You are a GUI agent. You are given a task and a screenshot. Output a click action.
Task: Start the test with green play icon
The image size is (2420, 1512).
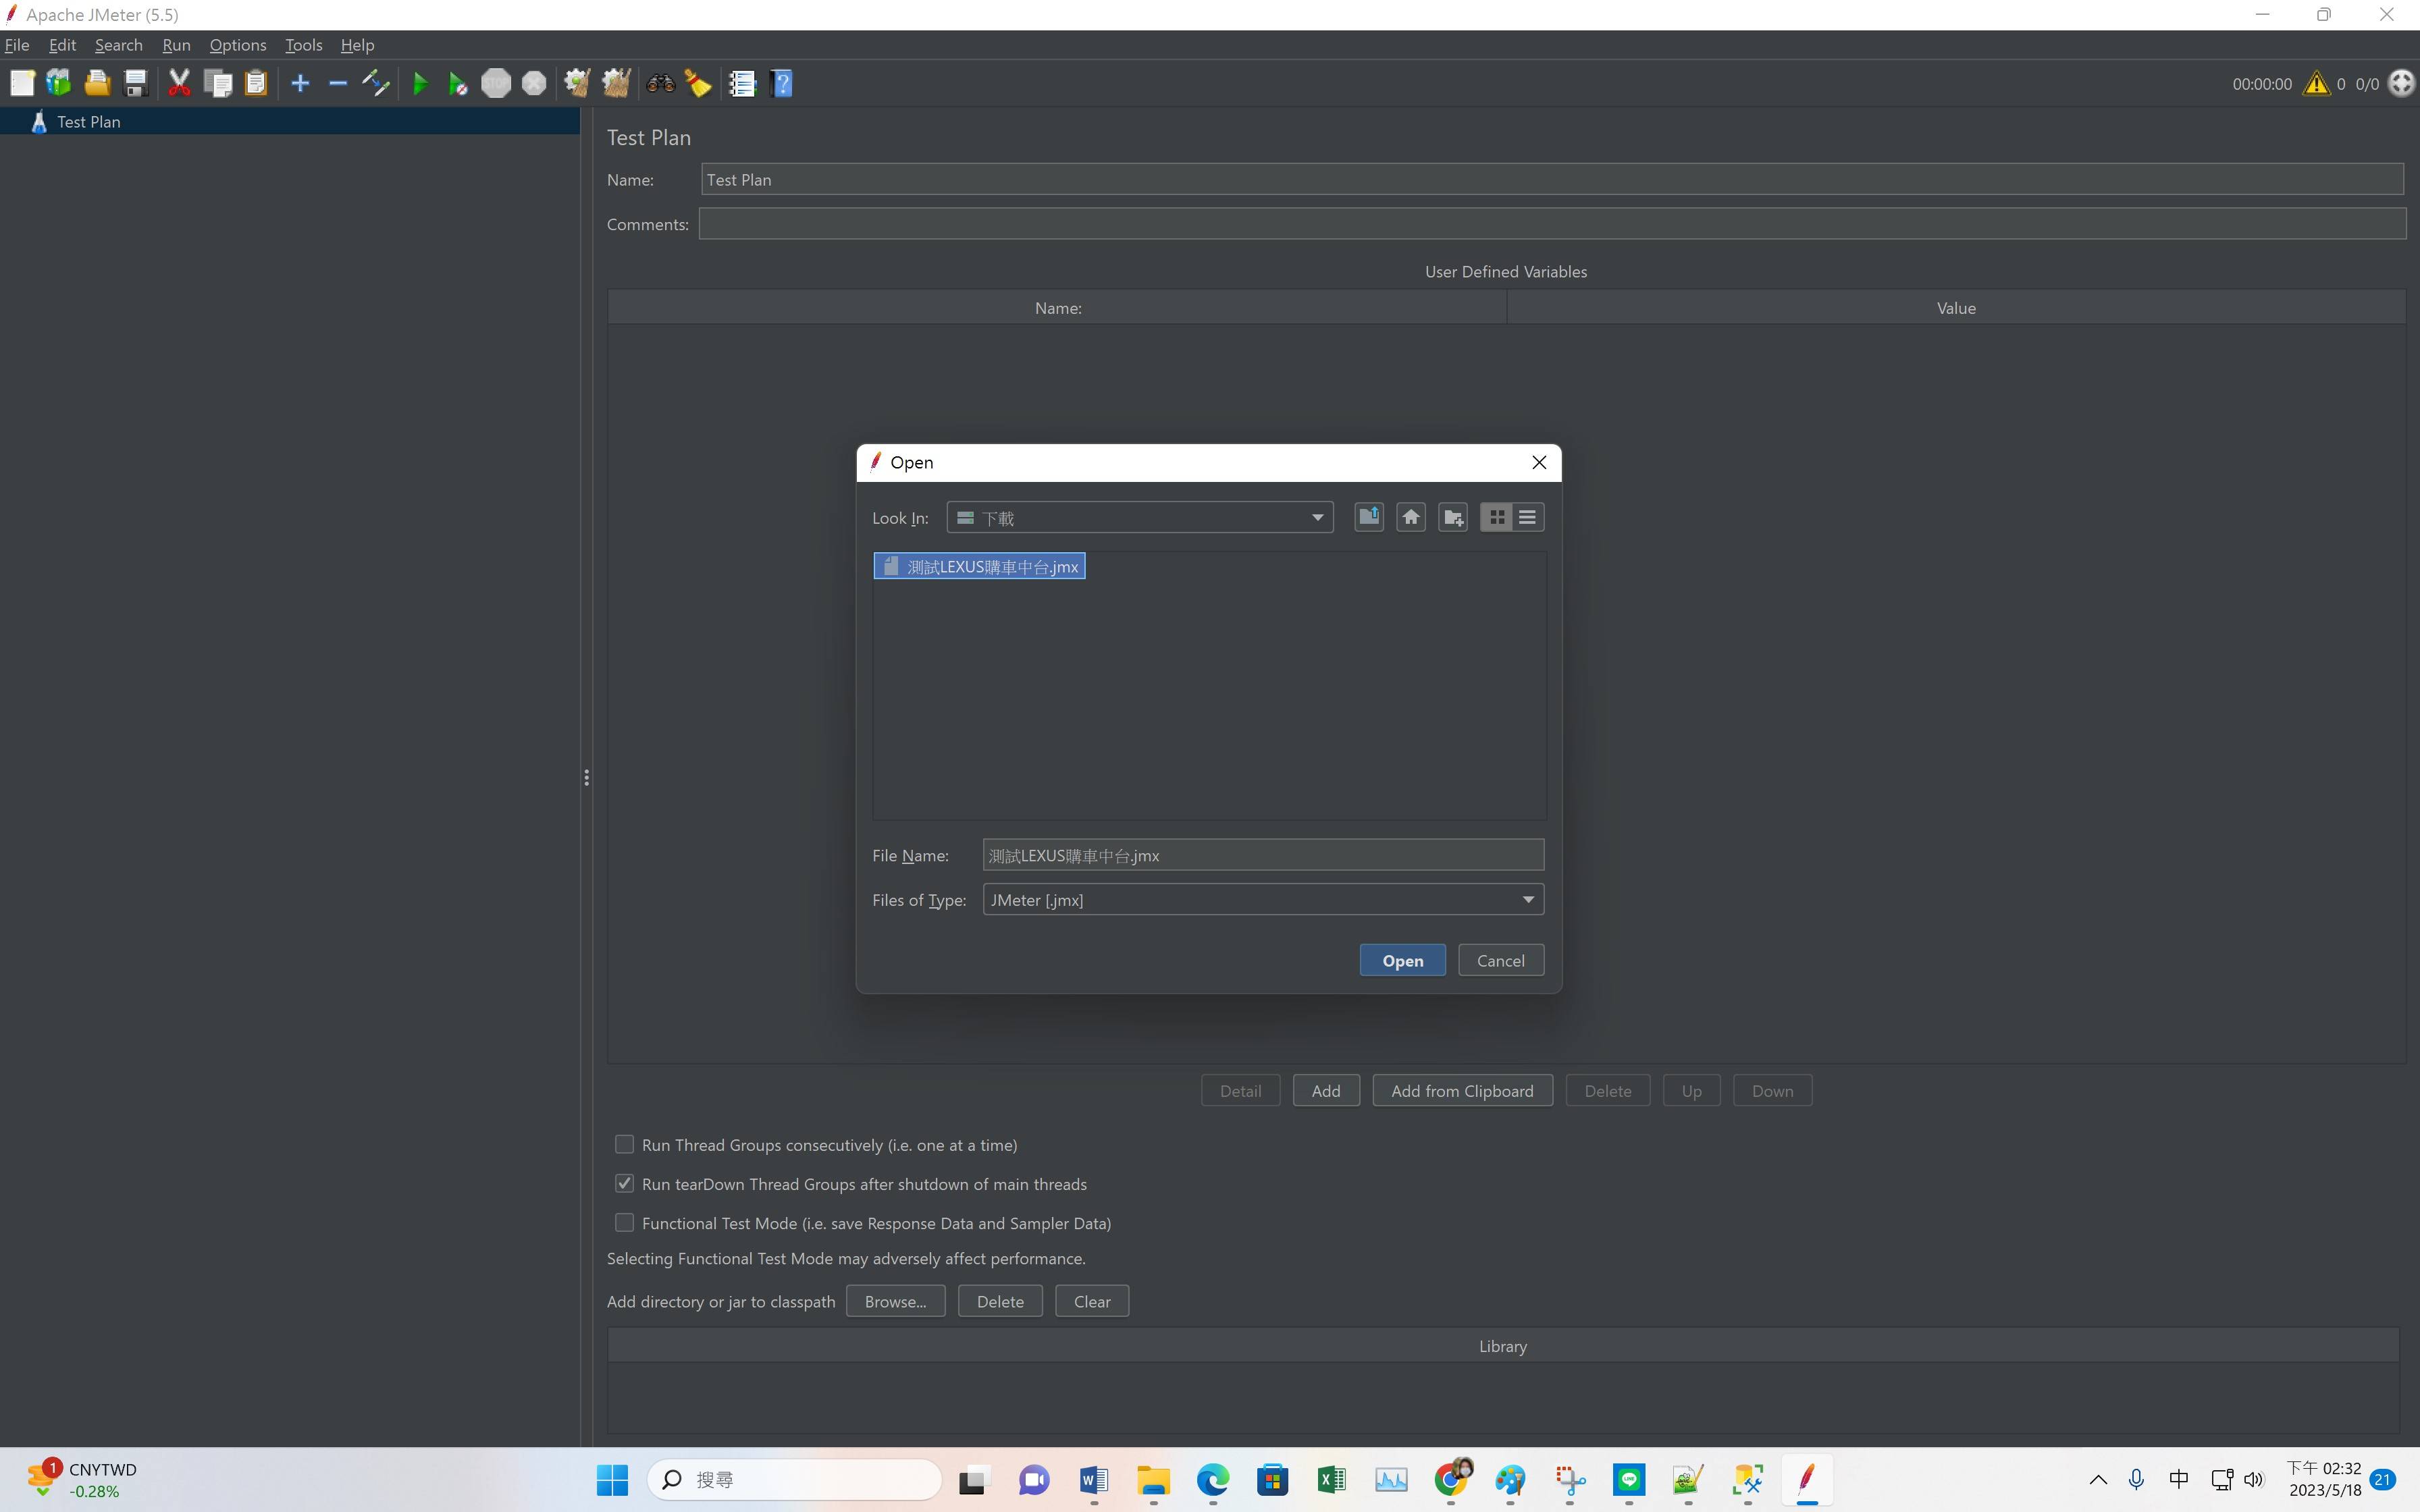pos(421,83)
